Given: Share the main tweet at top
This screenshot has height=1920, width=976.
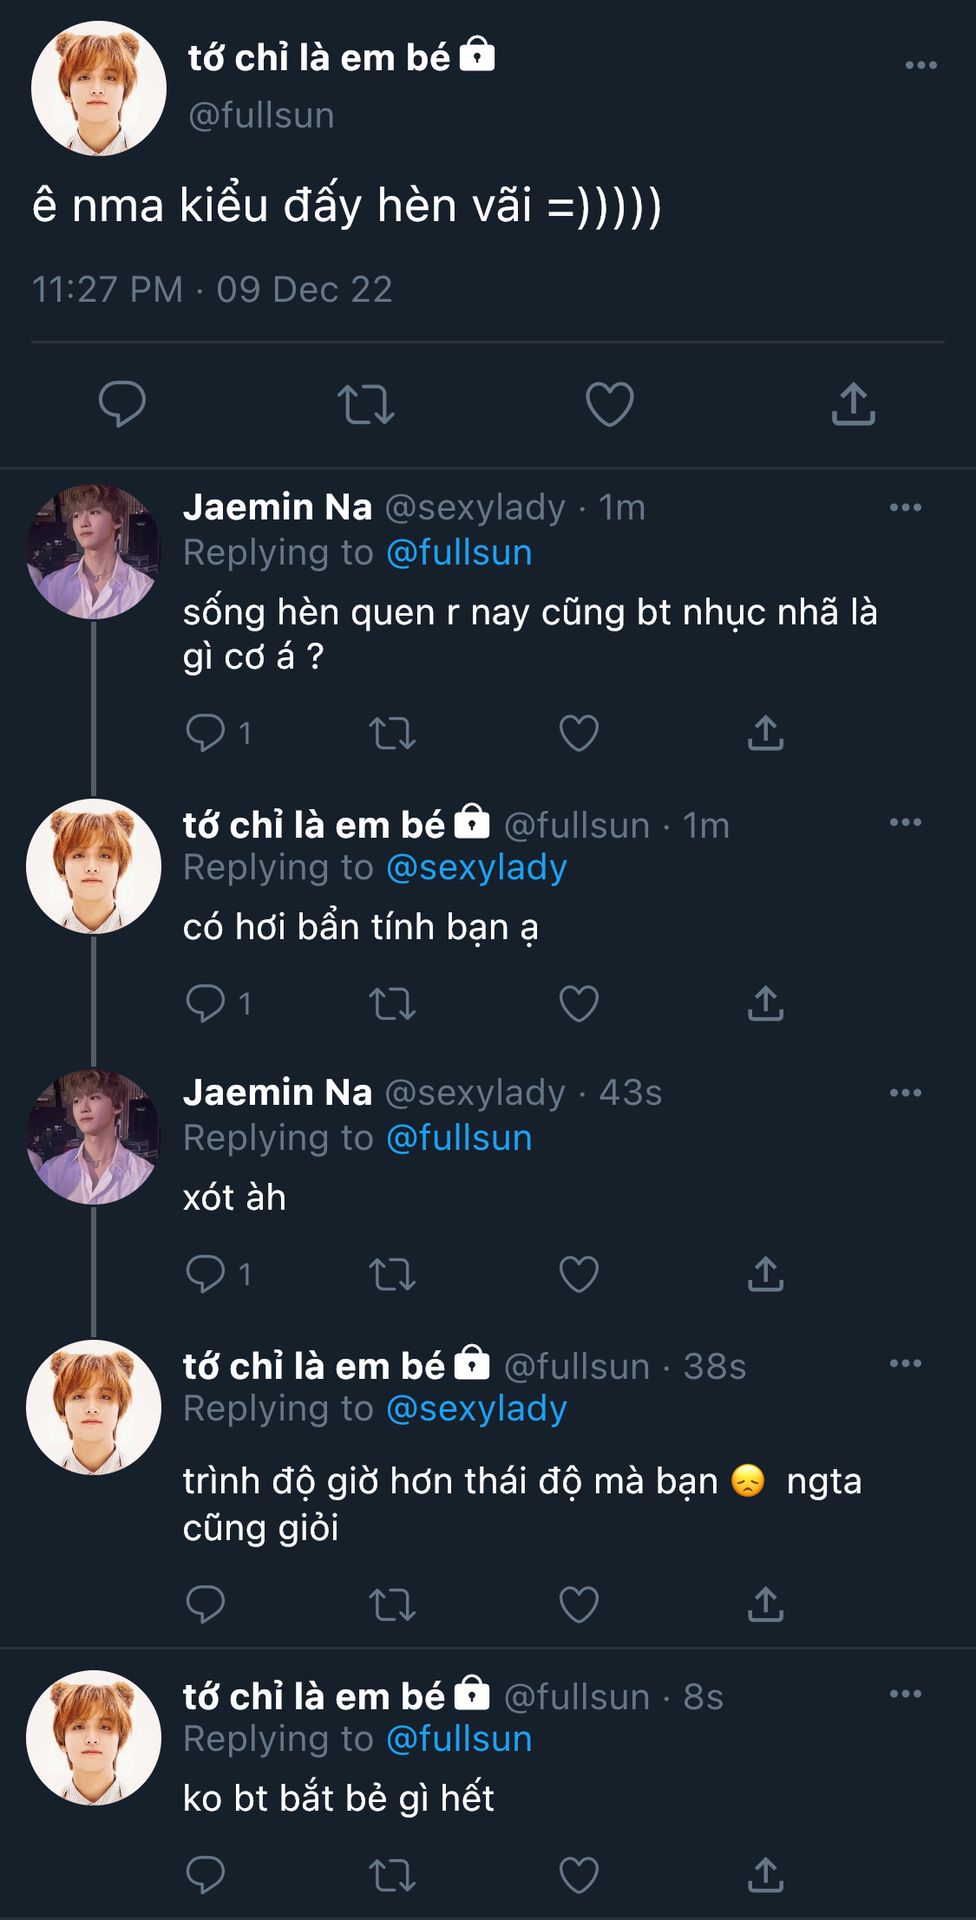Looking at the screenshot, I should click(853, 404).
